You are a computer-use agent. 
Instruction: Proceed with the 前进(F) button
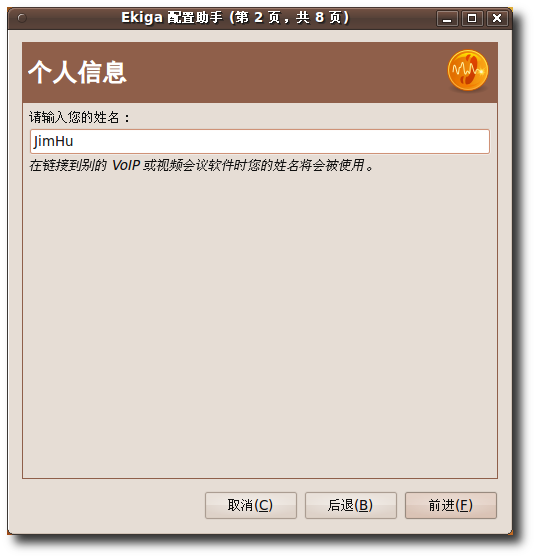451,505
